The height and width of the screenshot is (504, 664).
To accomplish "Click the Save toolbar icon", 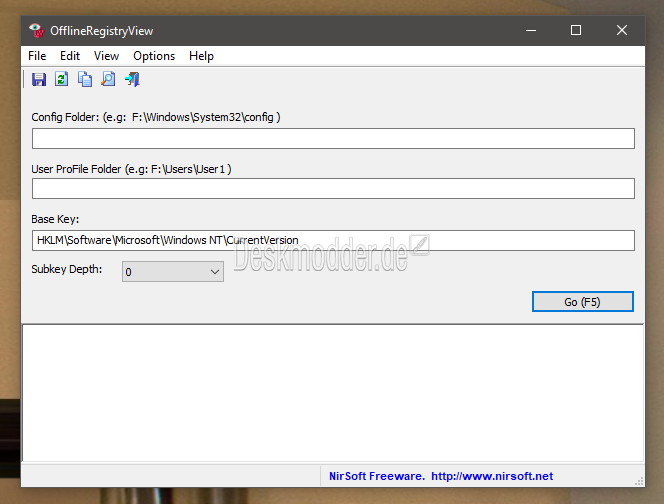I will tap(39, 79).
